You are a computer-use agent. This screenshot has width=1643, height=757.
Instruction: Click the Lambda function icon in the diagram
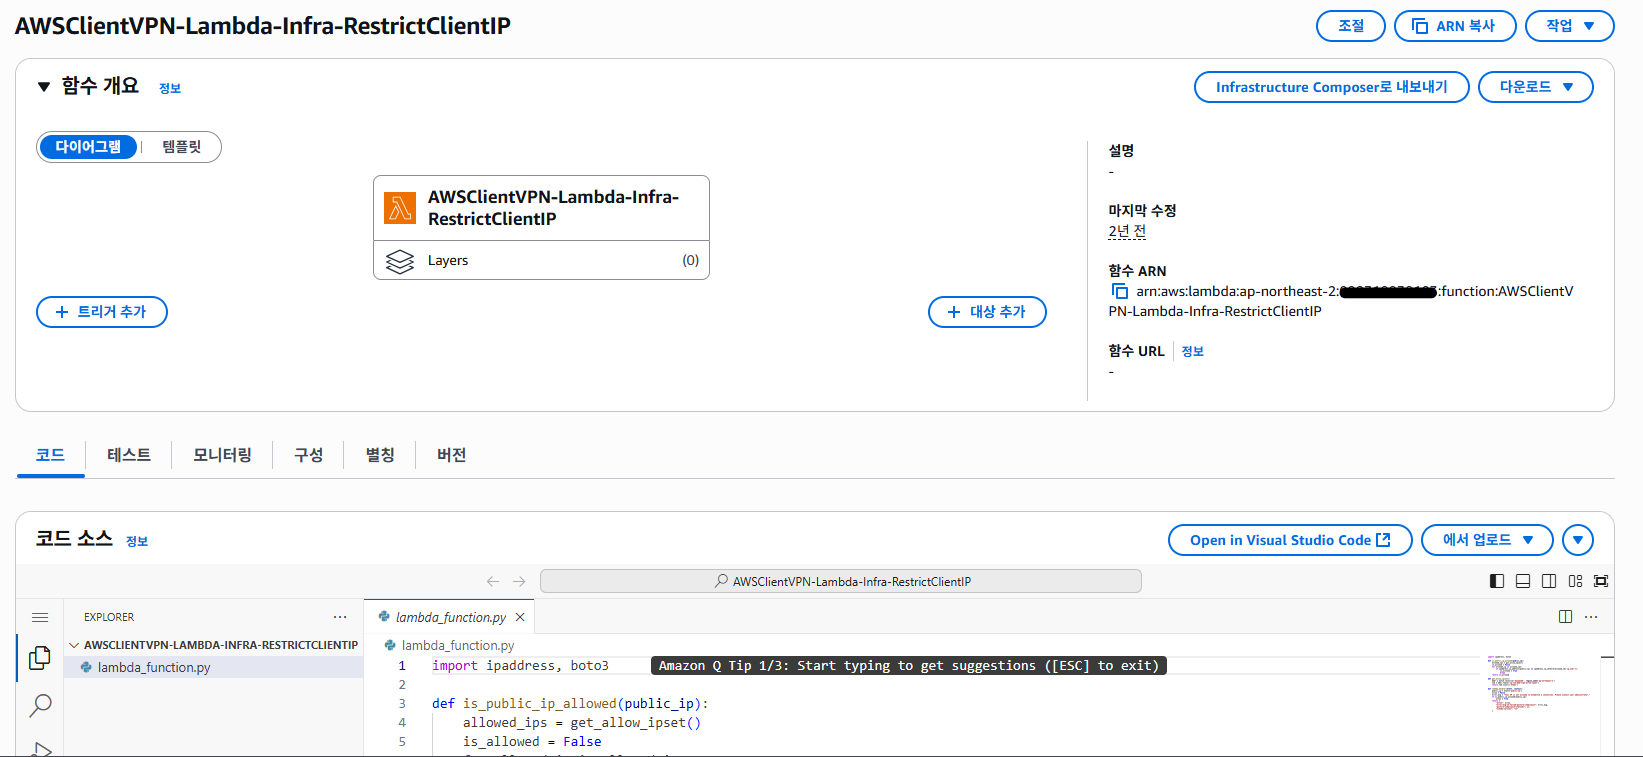coord(400,208)
